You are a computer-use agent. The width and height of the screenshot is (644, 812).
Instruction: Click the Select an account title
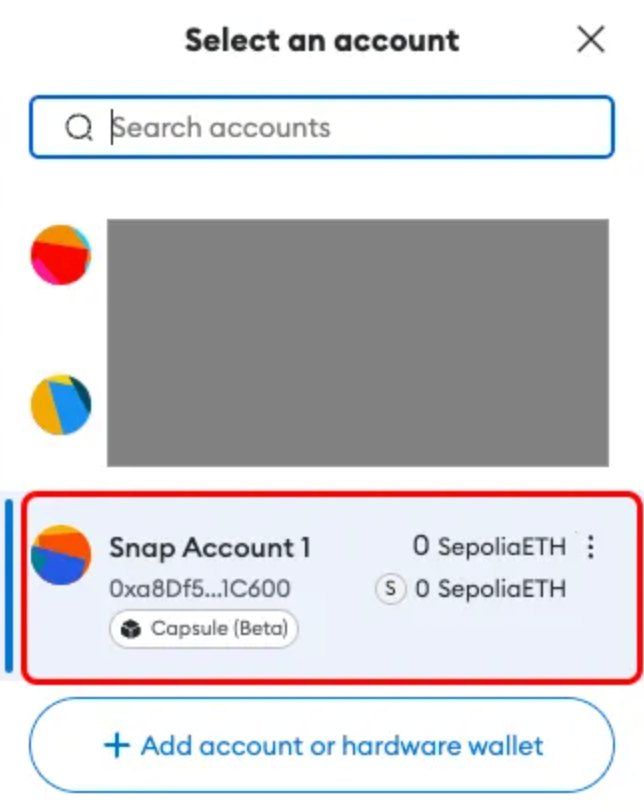(321, 40)
